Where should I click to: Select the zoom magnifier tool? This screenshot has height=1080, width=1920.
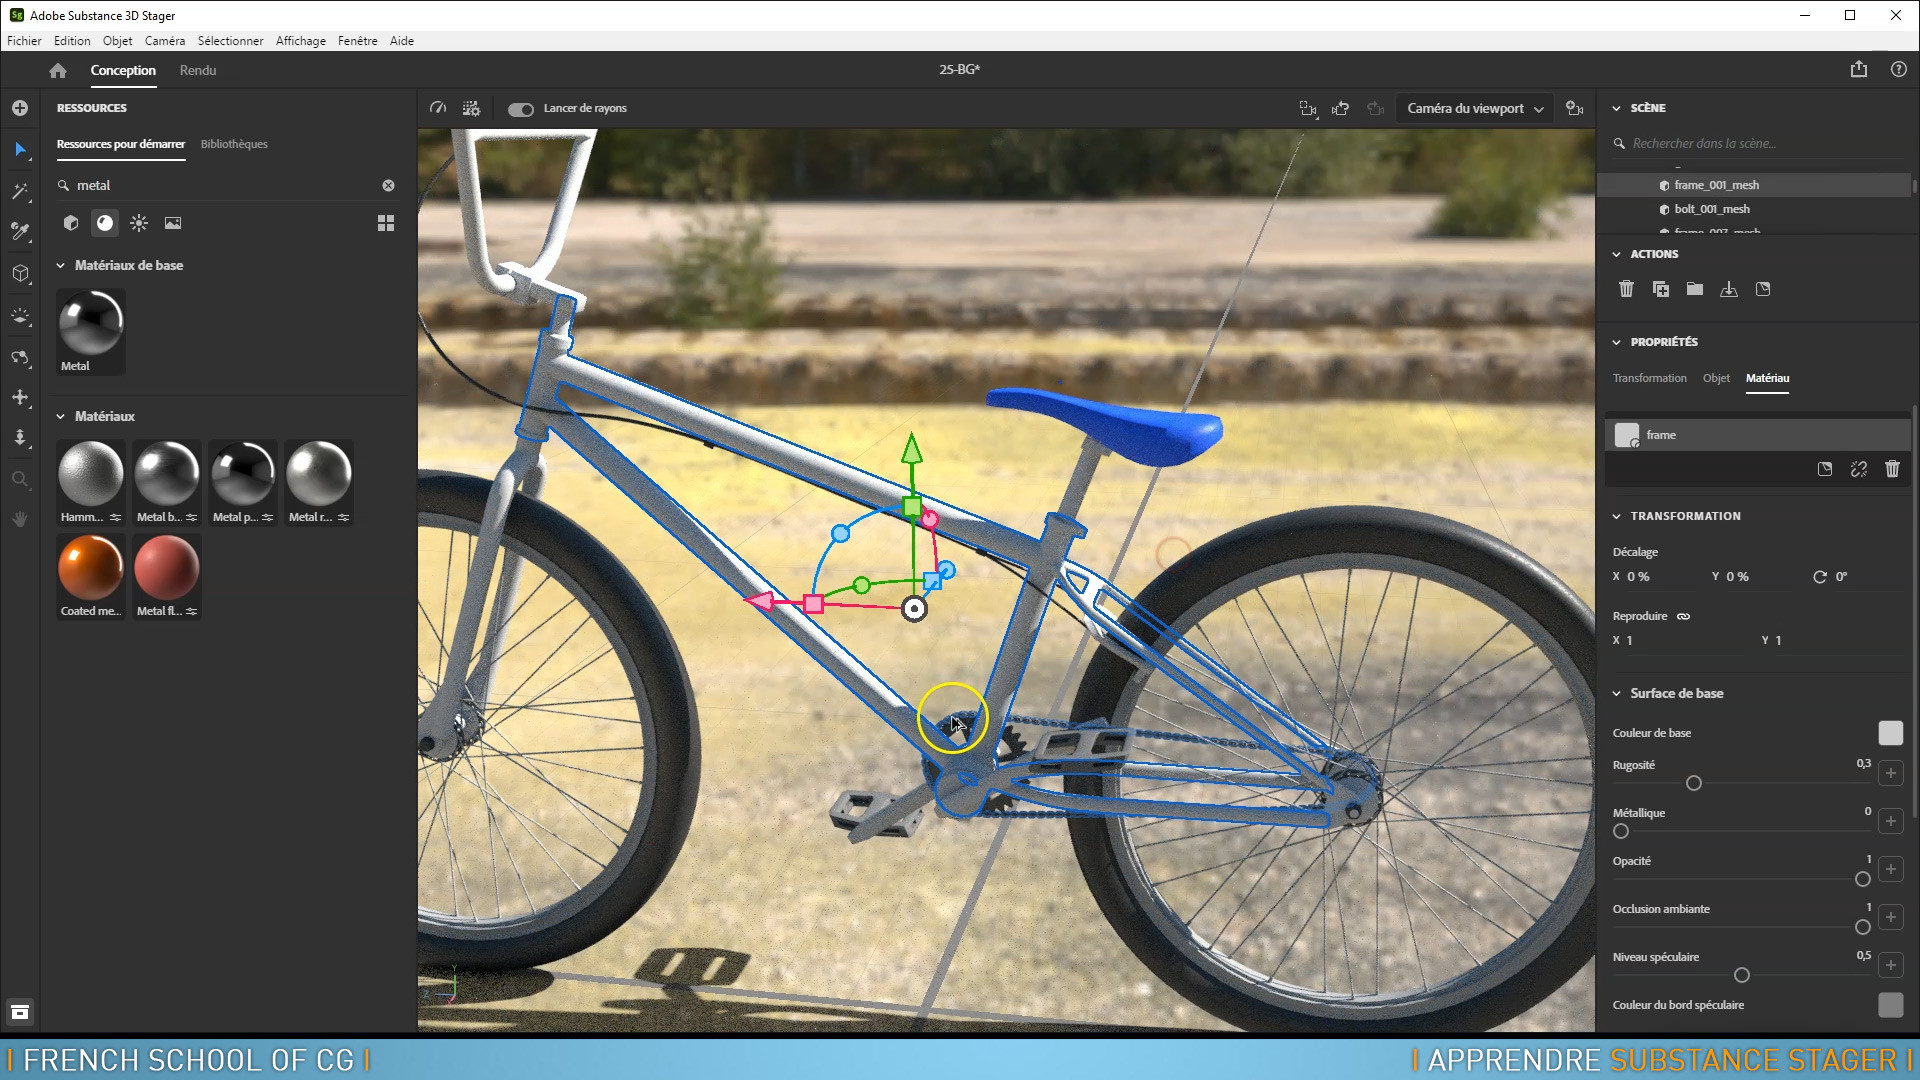[x=20, y=479]
